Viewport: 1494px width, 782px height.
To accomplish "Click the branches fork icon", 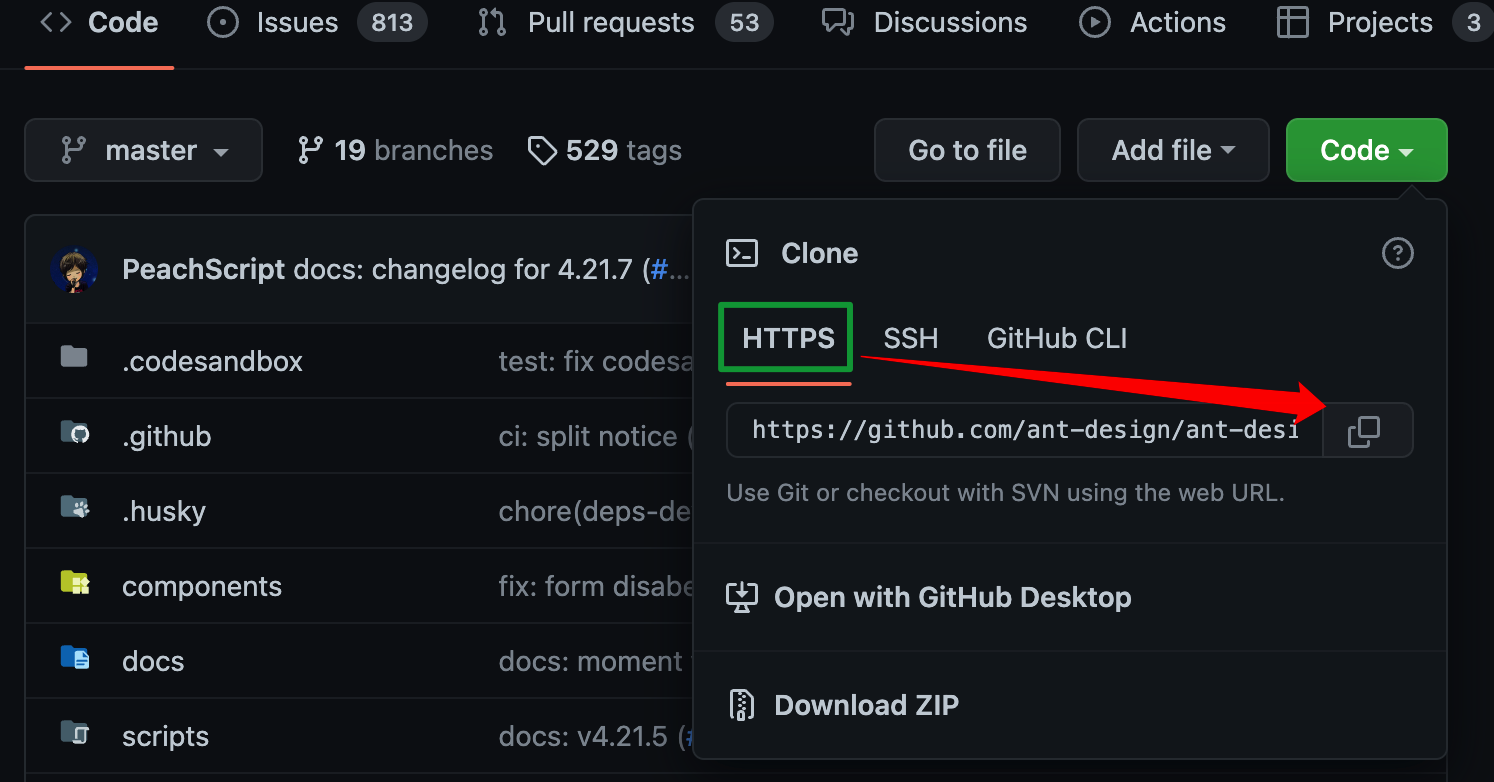I will click(x=310, y=151).
